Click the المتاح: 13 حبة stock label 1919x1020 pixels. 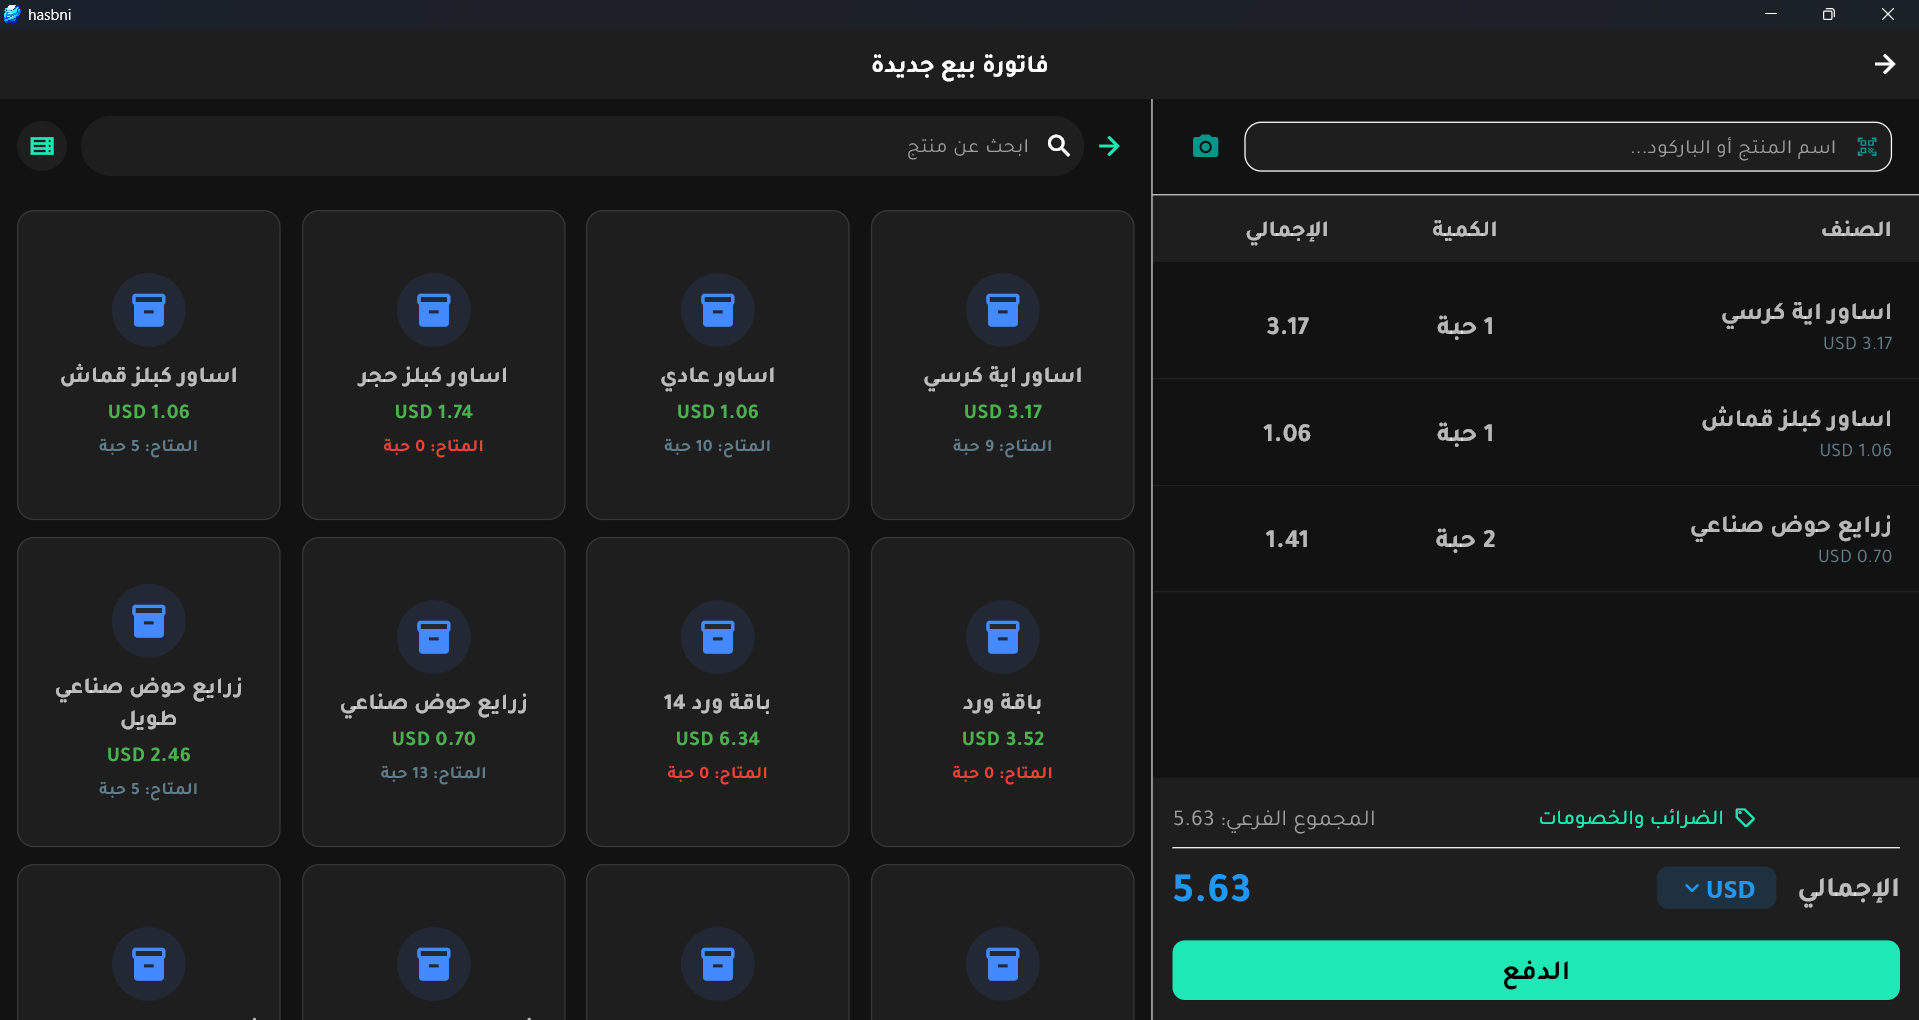434,773
